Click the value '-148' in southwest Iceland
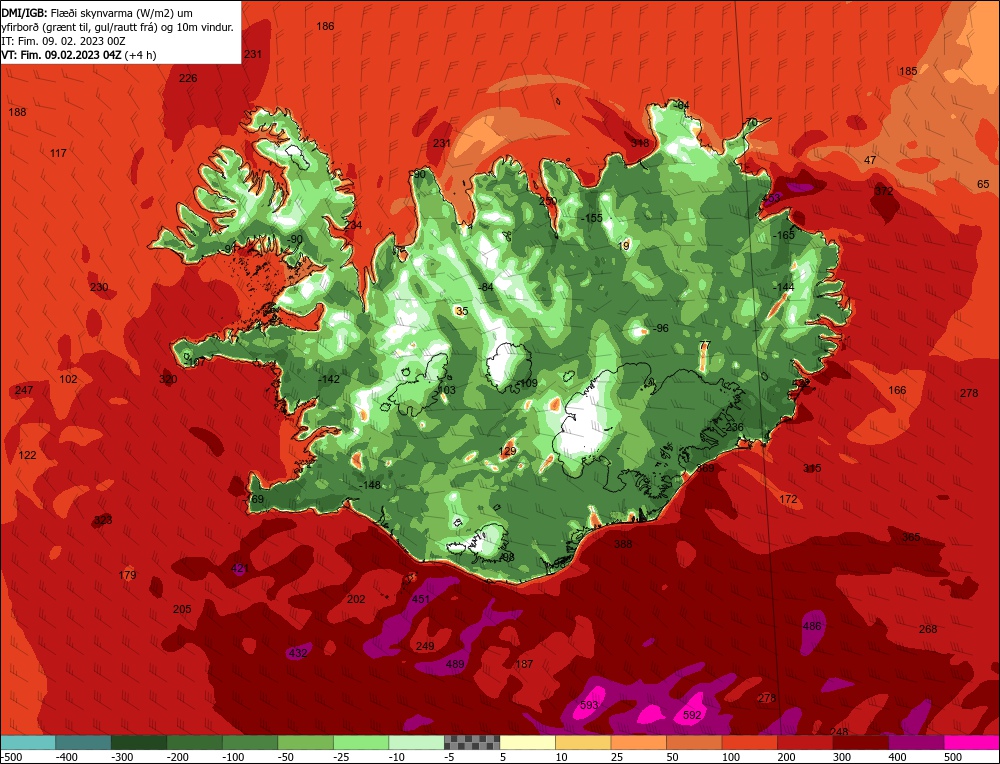 point(369,485)
